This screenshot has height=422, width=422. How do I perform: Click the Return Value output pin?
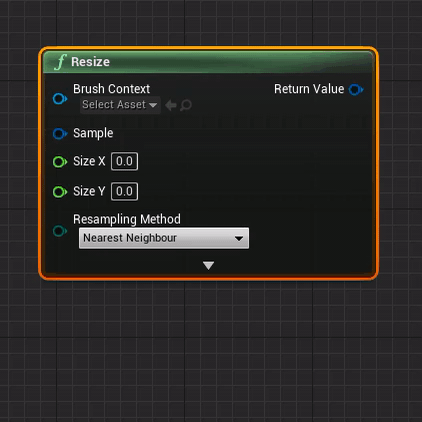[356, 90]
